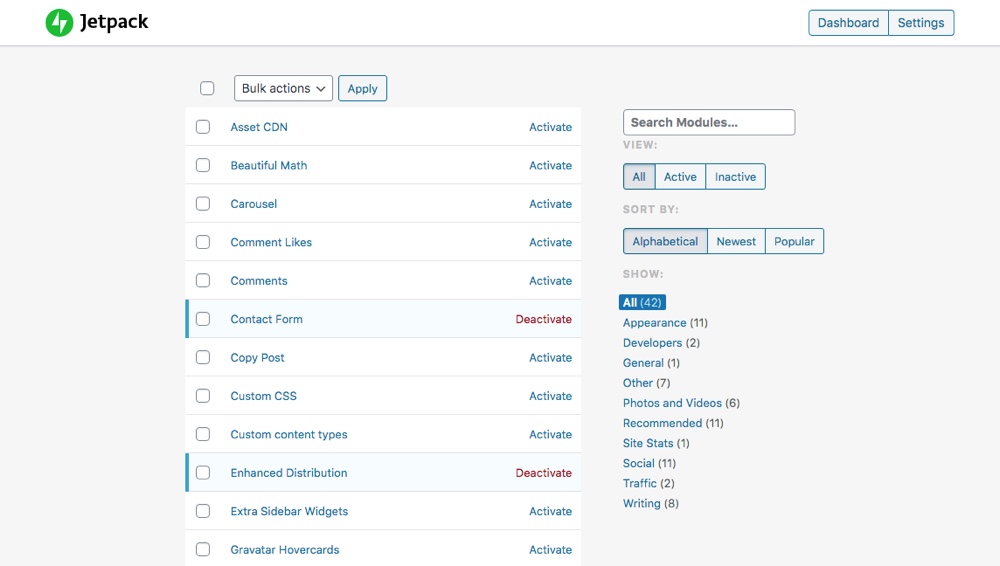Select the All view tab
1000x566 pixels.
pos(639,177)
